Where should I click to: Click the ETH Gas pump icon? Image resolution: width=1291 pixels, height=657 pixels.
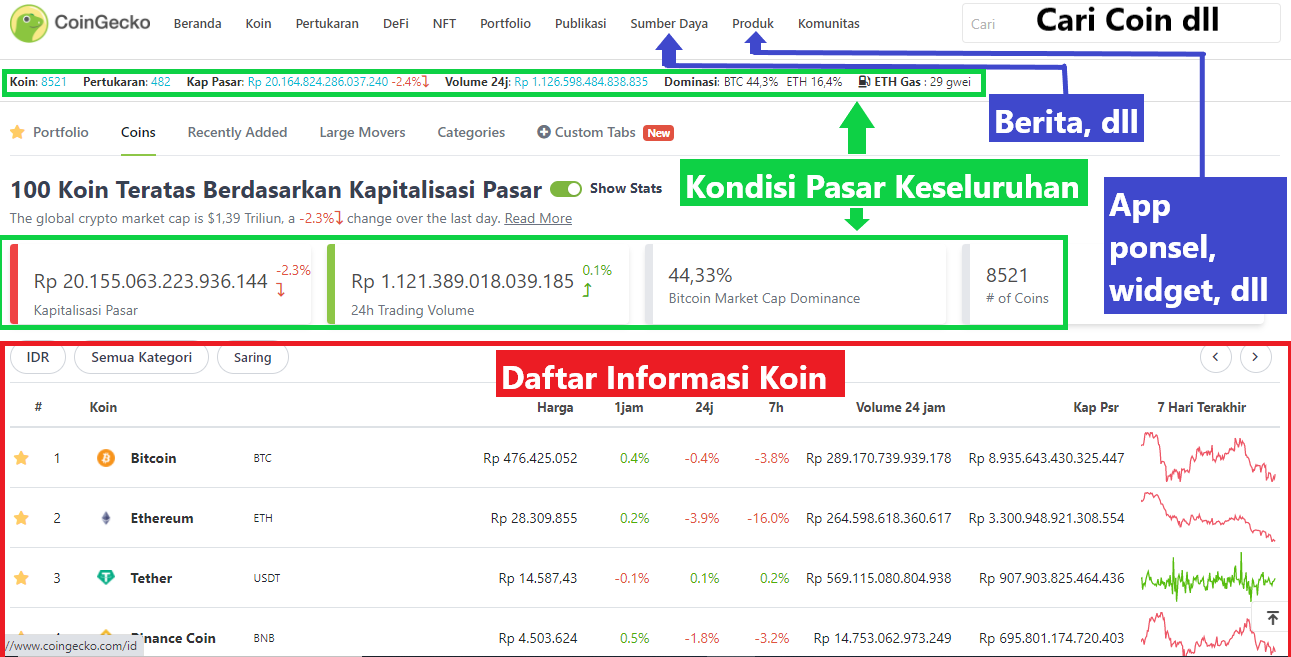click(864, 82)
